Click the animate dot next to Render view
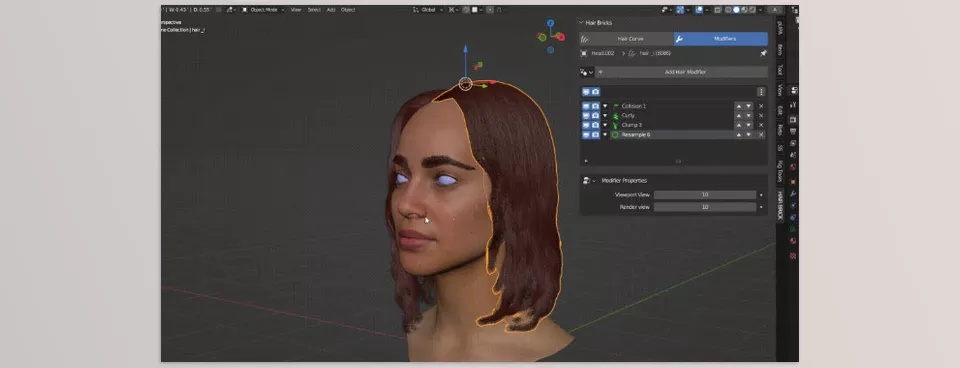The image size is (960, 368). coord(761,207)
